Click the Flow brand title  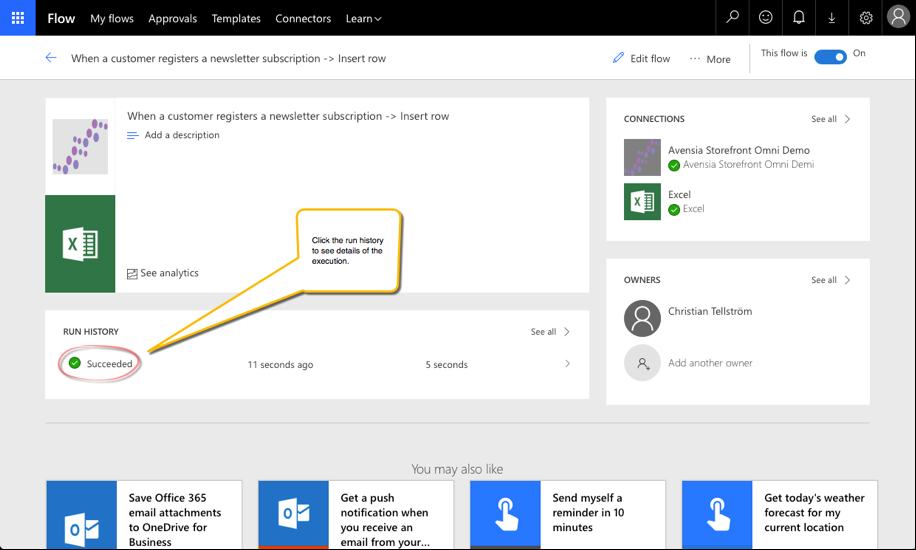[61, 19]
